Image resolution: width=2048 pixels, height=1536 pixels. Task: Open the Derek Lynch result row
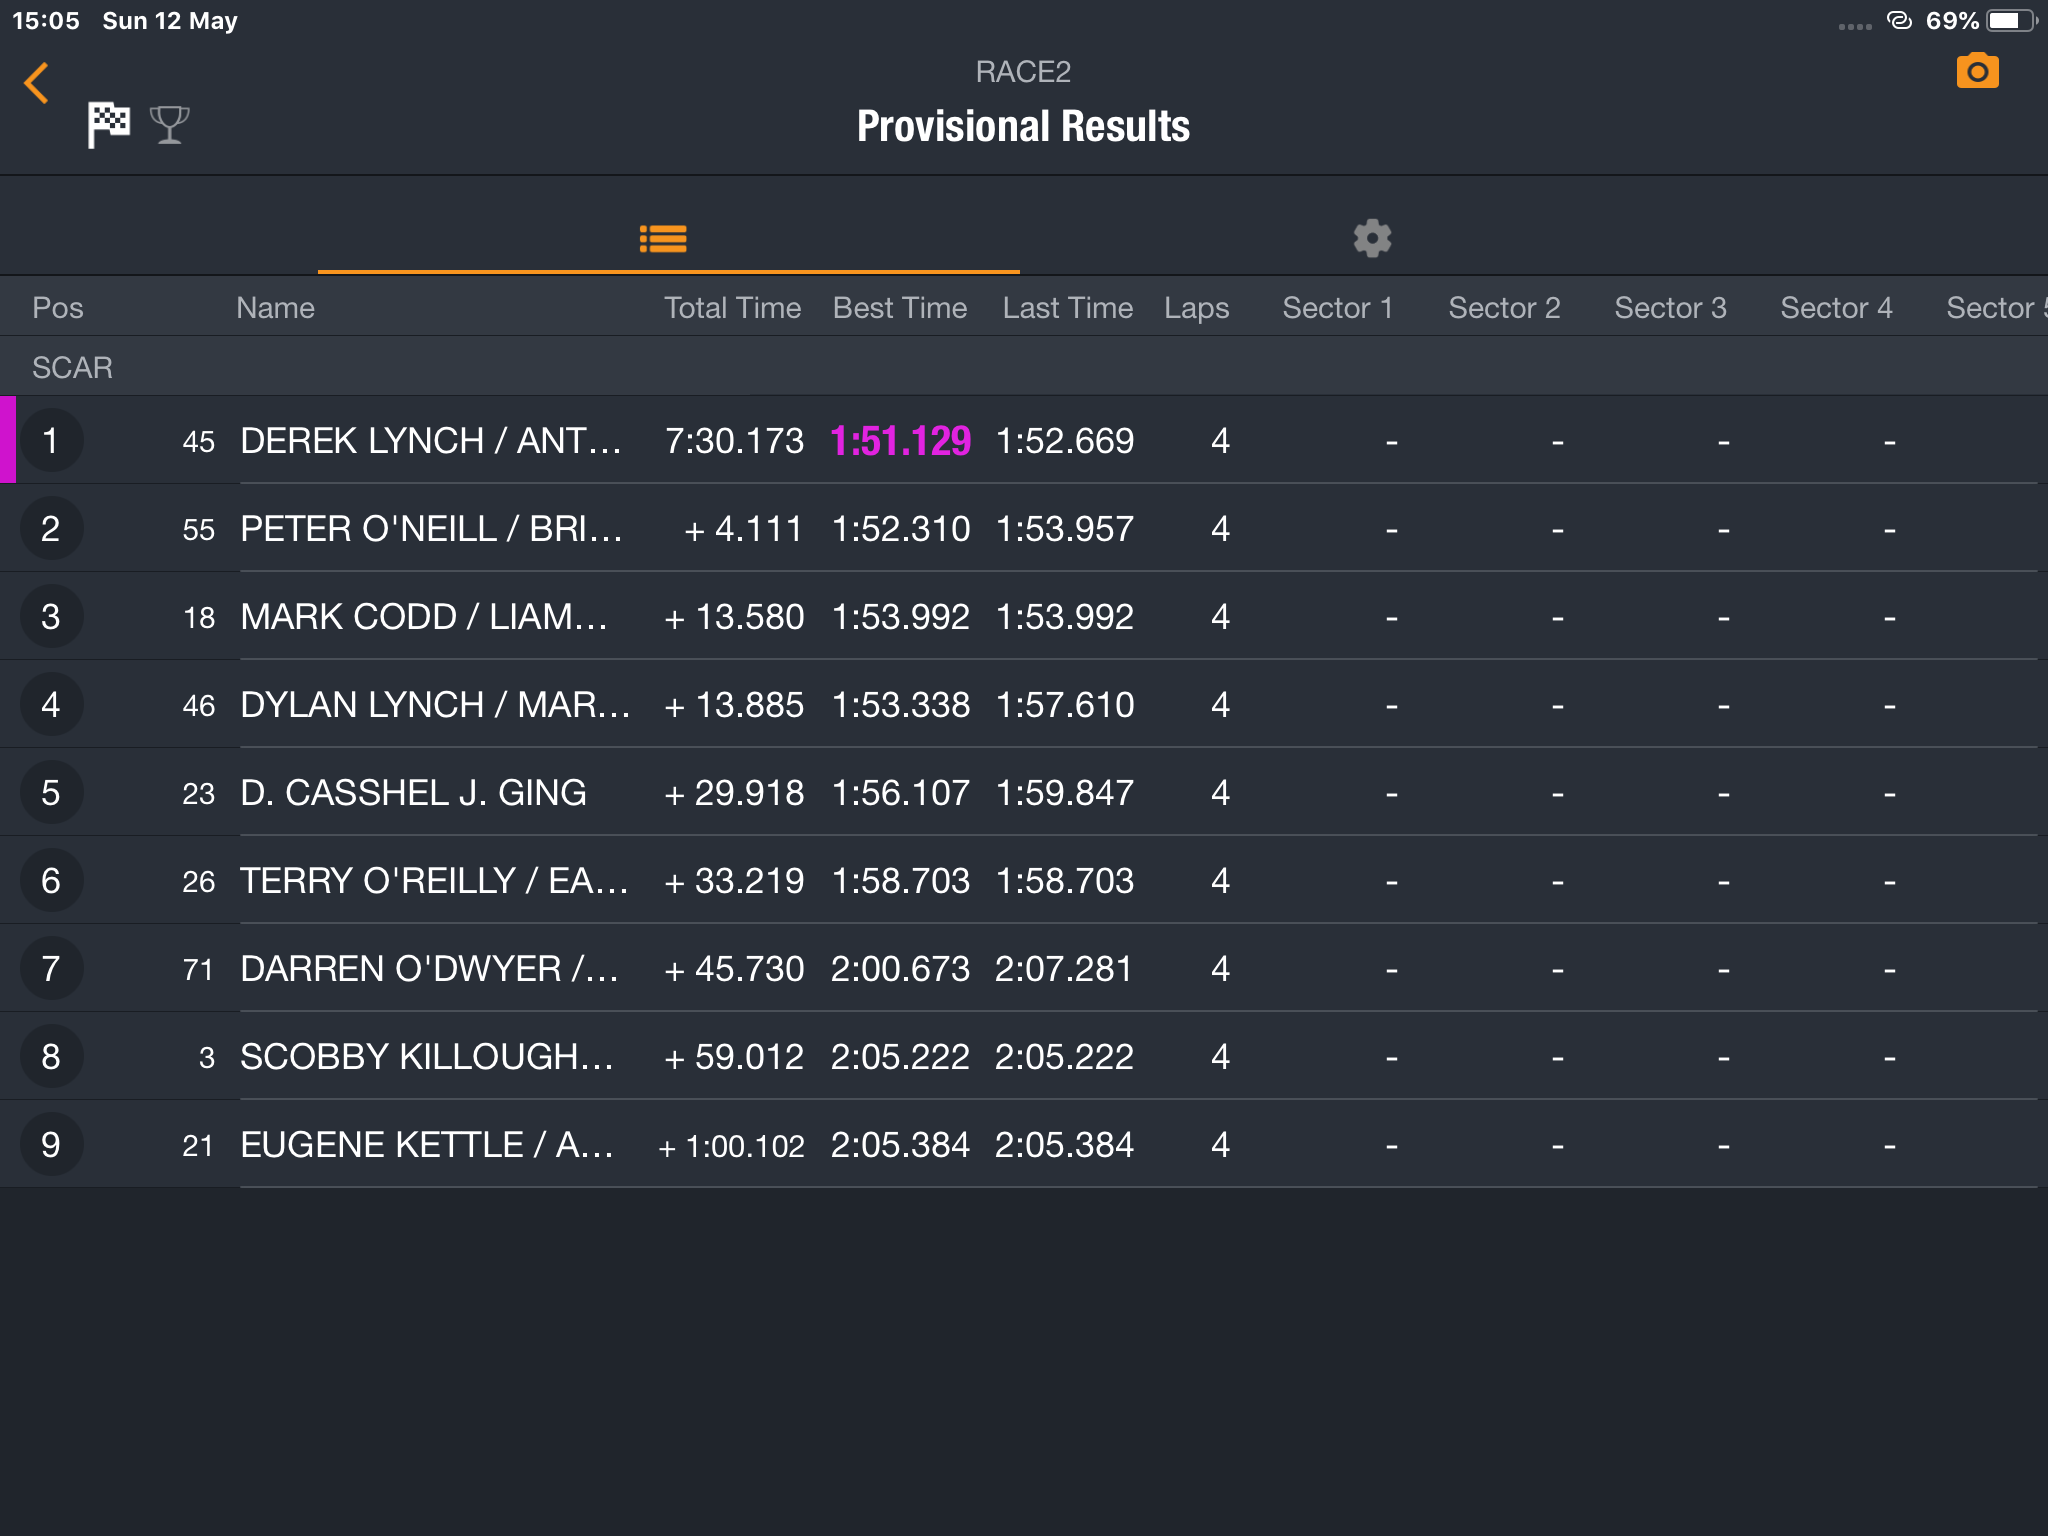1024,440
